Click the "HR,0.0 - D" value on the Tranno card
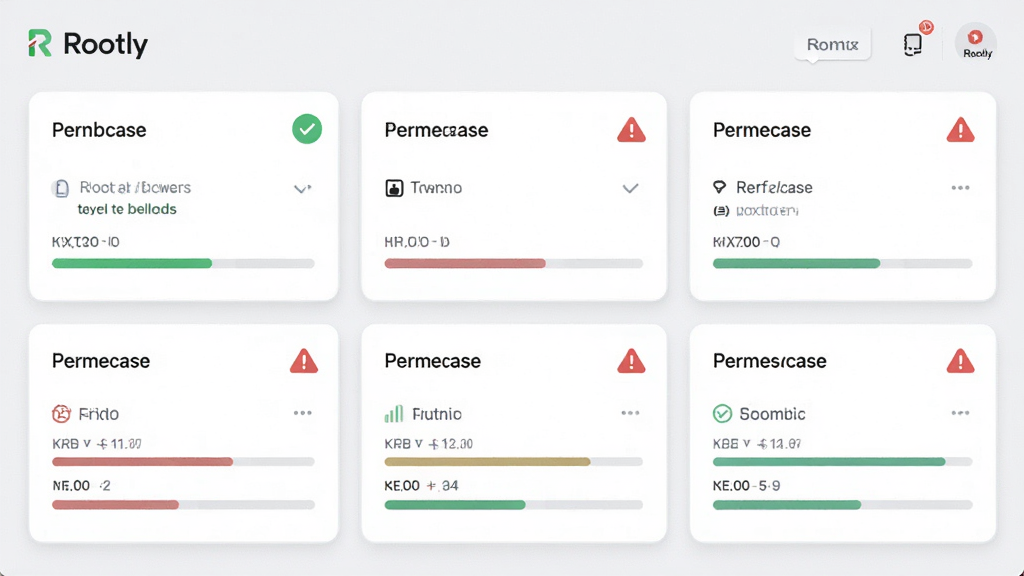Viewport: 1024px width, 576px height. tap(417, 242)
